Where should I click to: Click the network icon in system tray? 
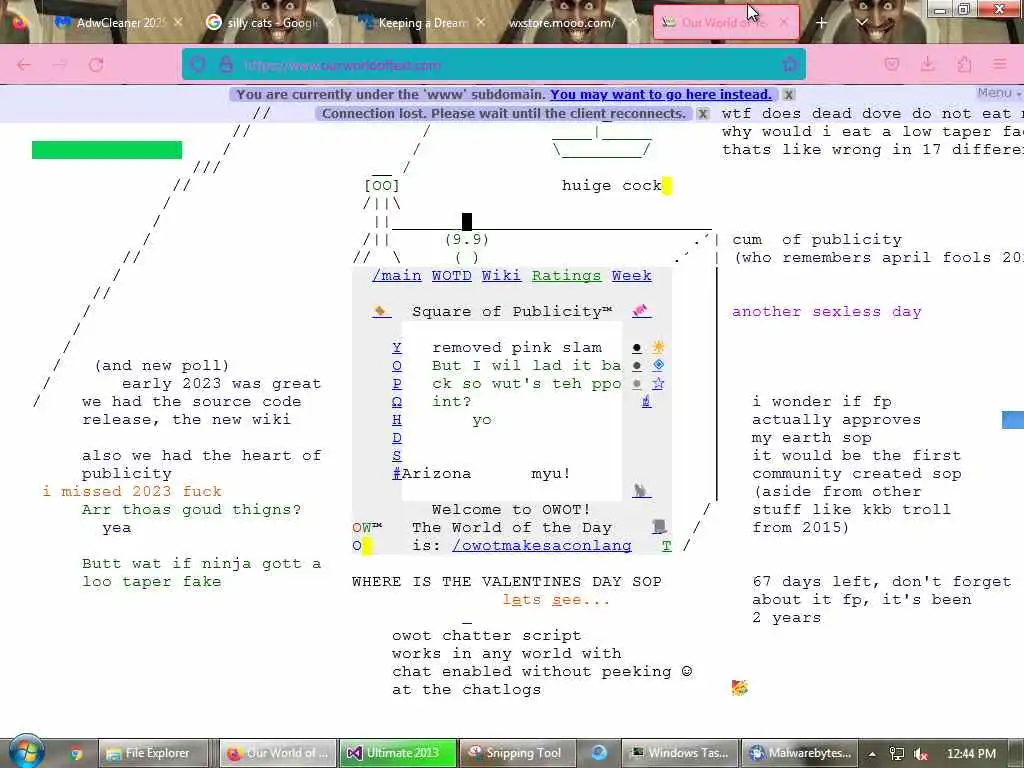tap(897, 754)
